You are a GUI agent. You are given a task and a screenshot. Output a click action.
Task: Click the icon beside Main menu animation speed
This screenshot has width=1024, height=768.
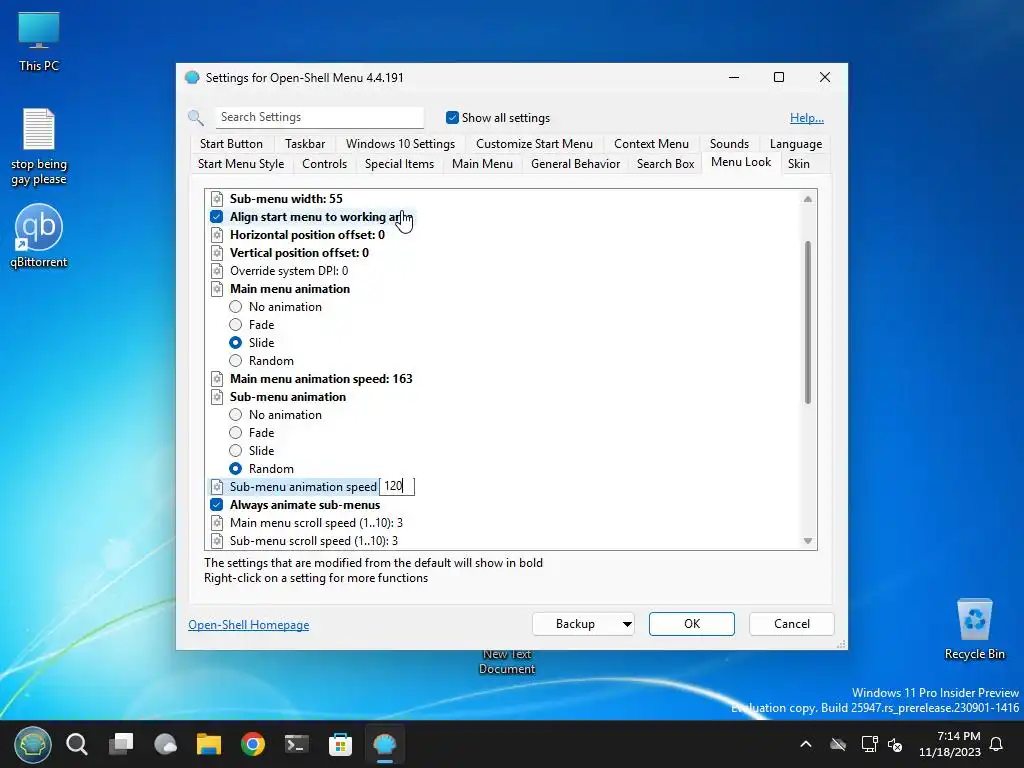click(217, 379)
